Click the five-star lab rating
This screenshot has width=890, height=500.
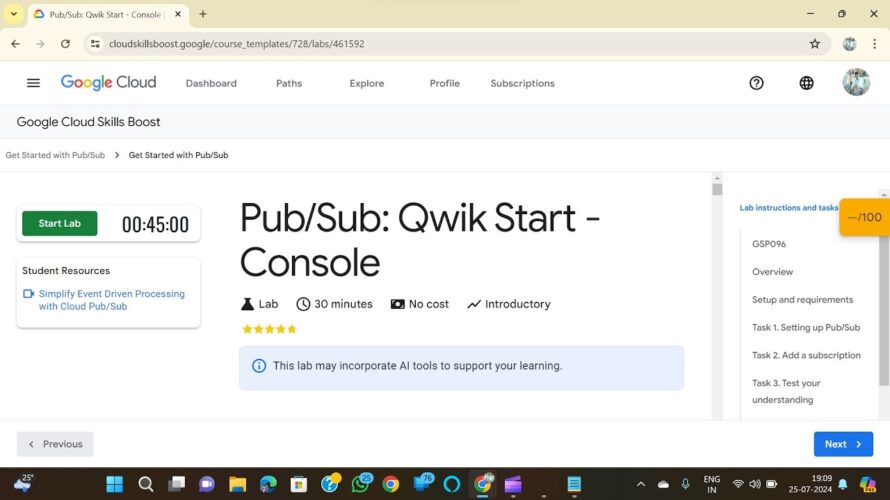[x=269, y=329]
